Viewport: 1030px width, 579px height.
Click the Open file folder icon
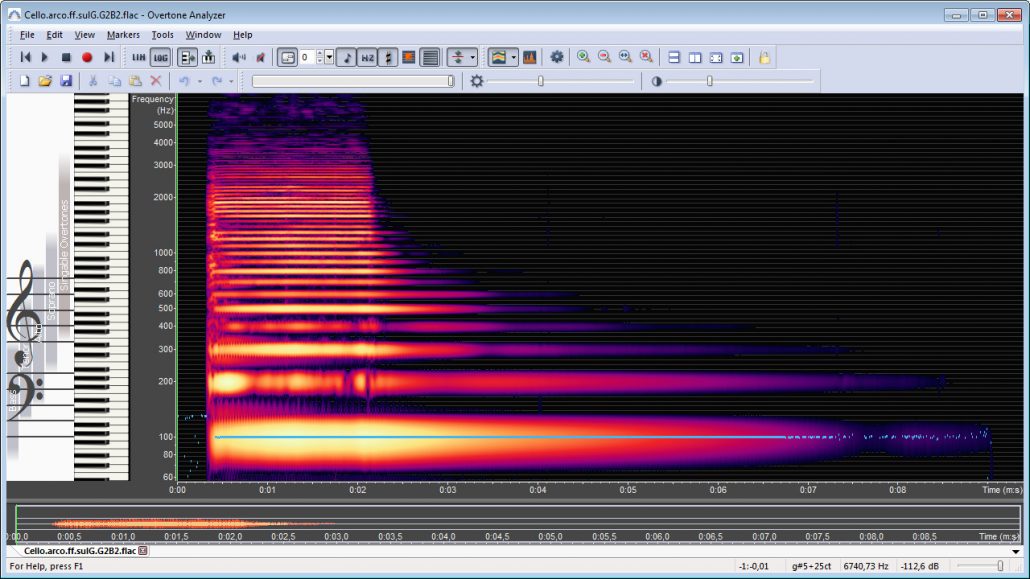pos(45,80)
